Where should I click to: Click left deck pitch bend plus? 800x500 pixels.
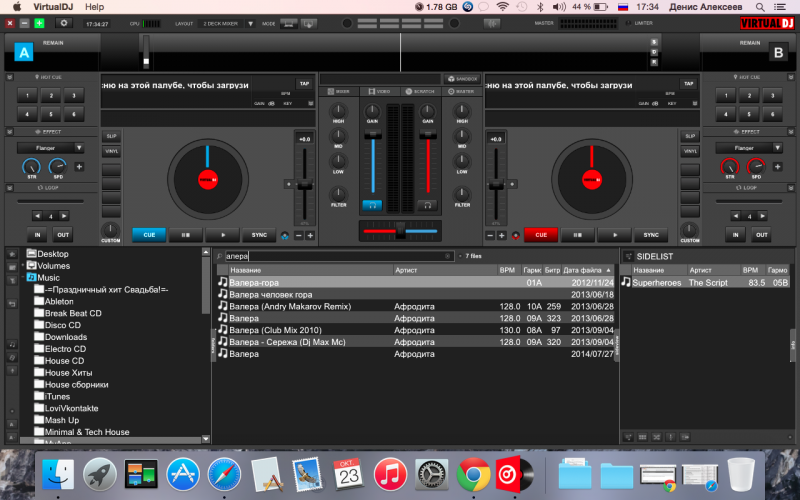pyautogui.click(x=310, y=235)
